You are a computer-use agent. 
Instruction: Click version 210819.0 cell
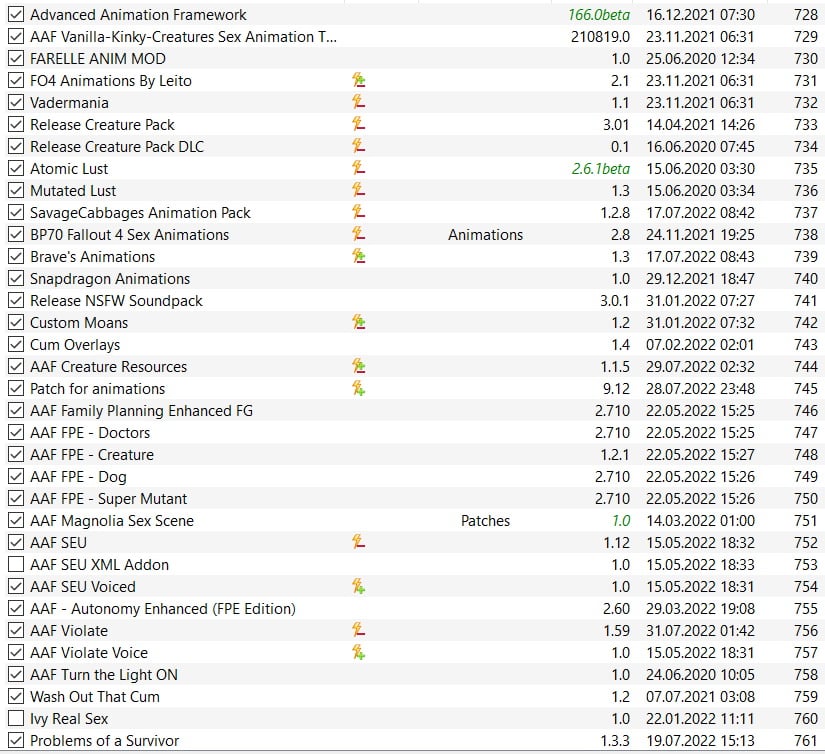(x=600, y=37)
